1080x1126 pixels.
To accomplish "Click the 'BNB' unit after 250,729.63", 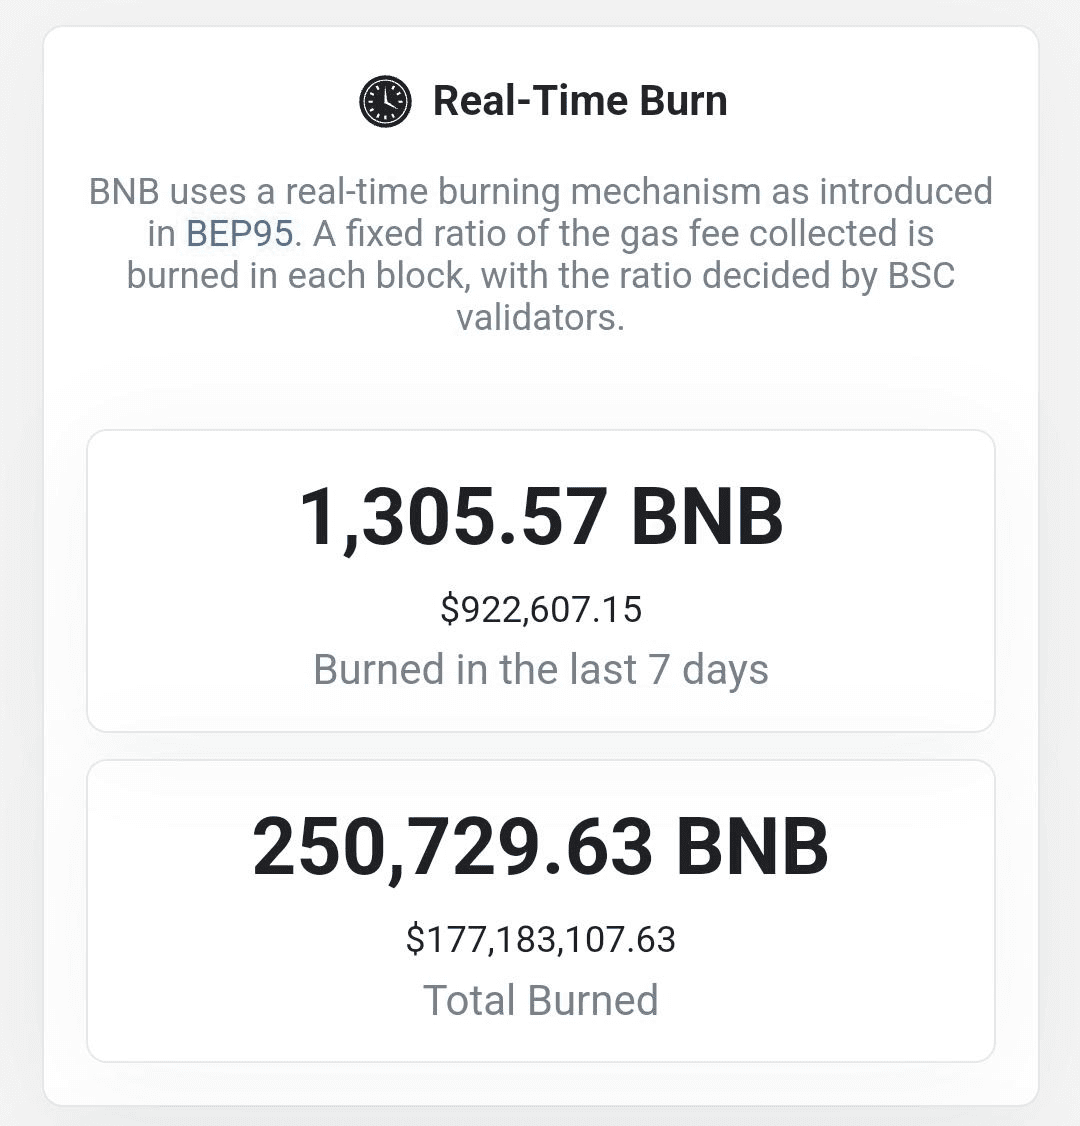I will tap(753, 847).
